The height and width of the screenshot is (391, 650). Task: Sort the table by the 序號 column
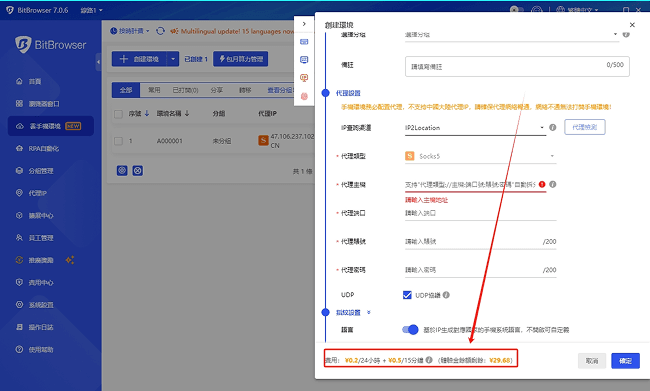[x=139, y=114]
